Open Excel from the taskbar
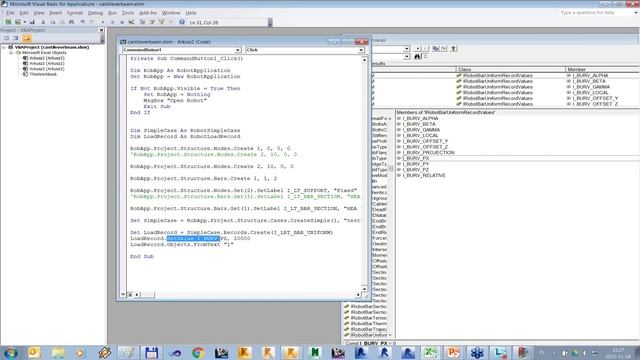 pyautogui.click(x=430, y=353)
